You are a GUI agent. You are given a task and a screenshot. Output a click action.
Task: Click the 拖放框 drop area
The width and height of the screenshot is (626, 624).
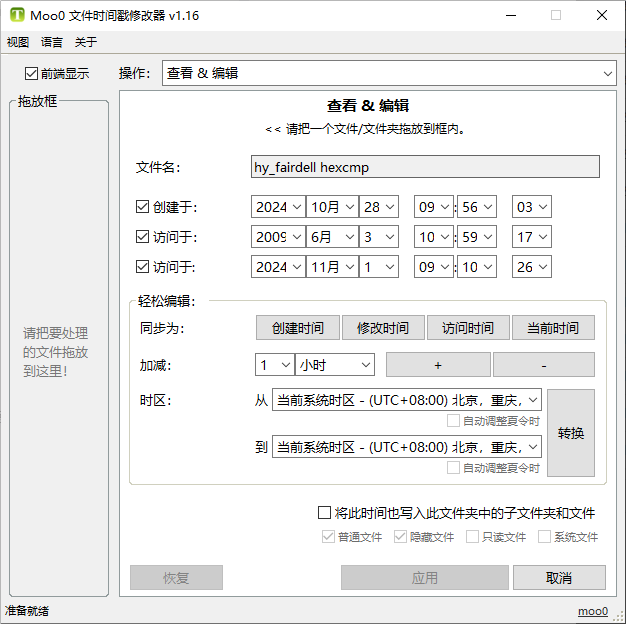(56, 350)
